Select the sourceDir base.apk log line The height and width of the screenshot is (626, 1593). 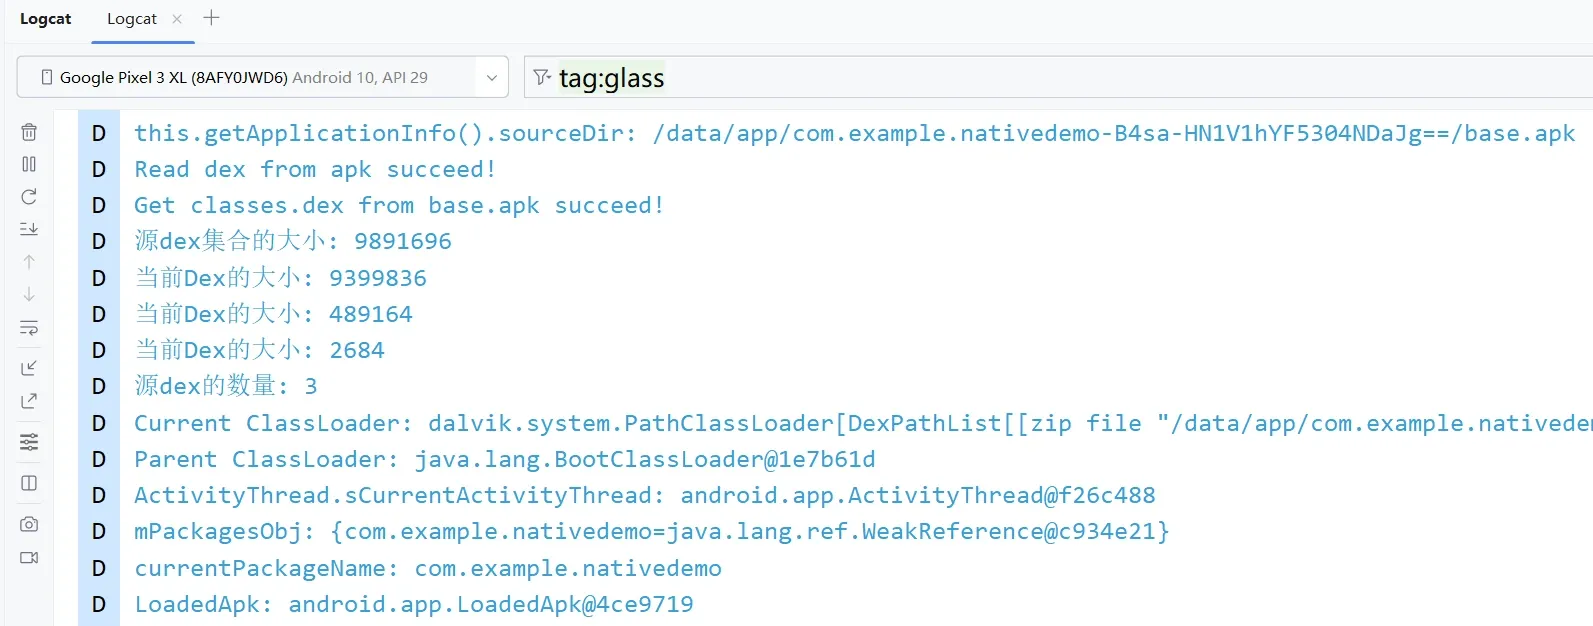pos(855,133)
